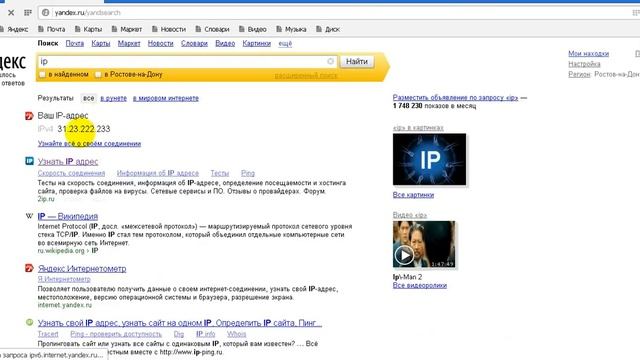This screenshot has height=360, width=640.
Task: Check the 'в Ростове-на-Дону' checkbox
Action: point(98,74)
